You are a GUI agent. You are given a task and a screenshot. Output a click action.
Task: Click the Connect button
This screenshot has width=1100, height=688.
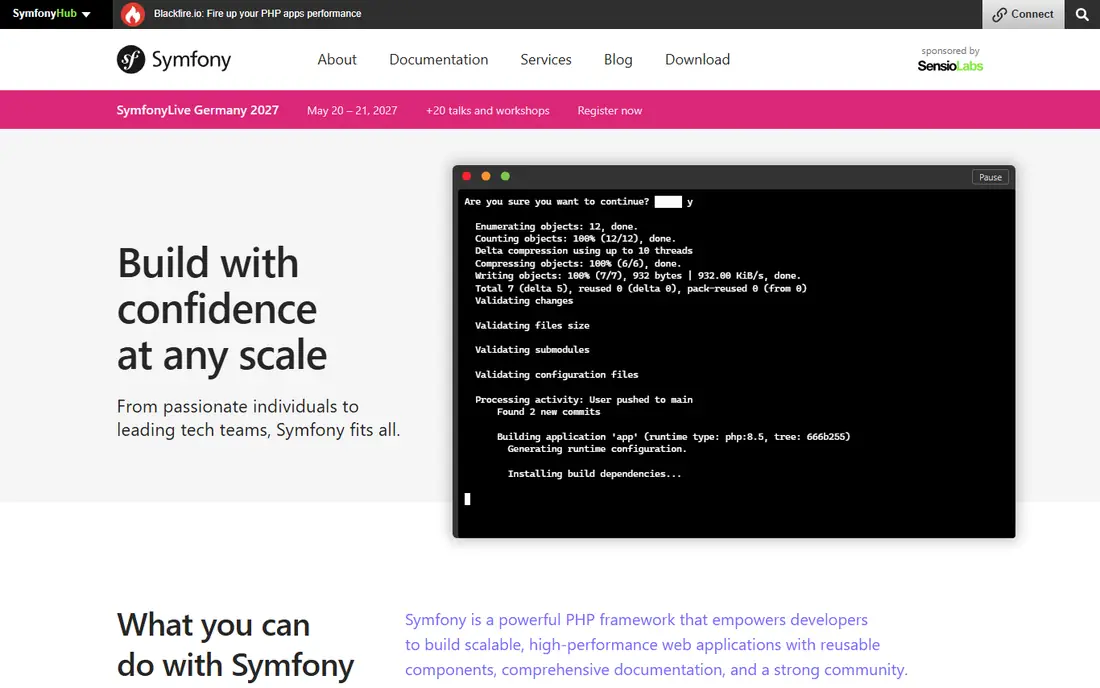pos(1023,14)
